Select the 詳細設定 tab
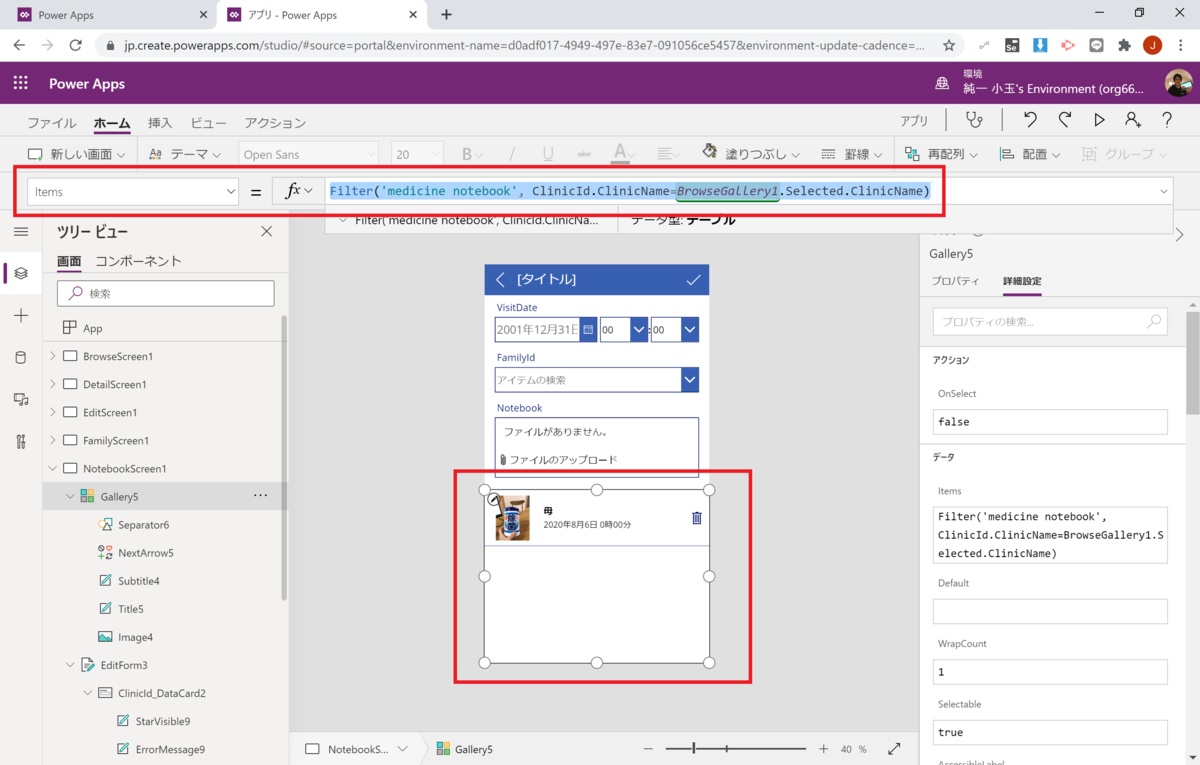Screen dimensions: 1200x765 [x=1022, y=281]
